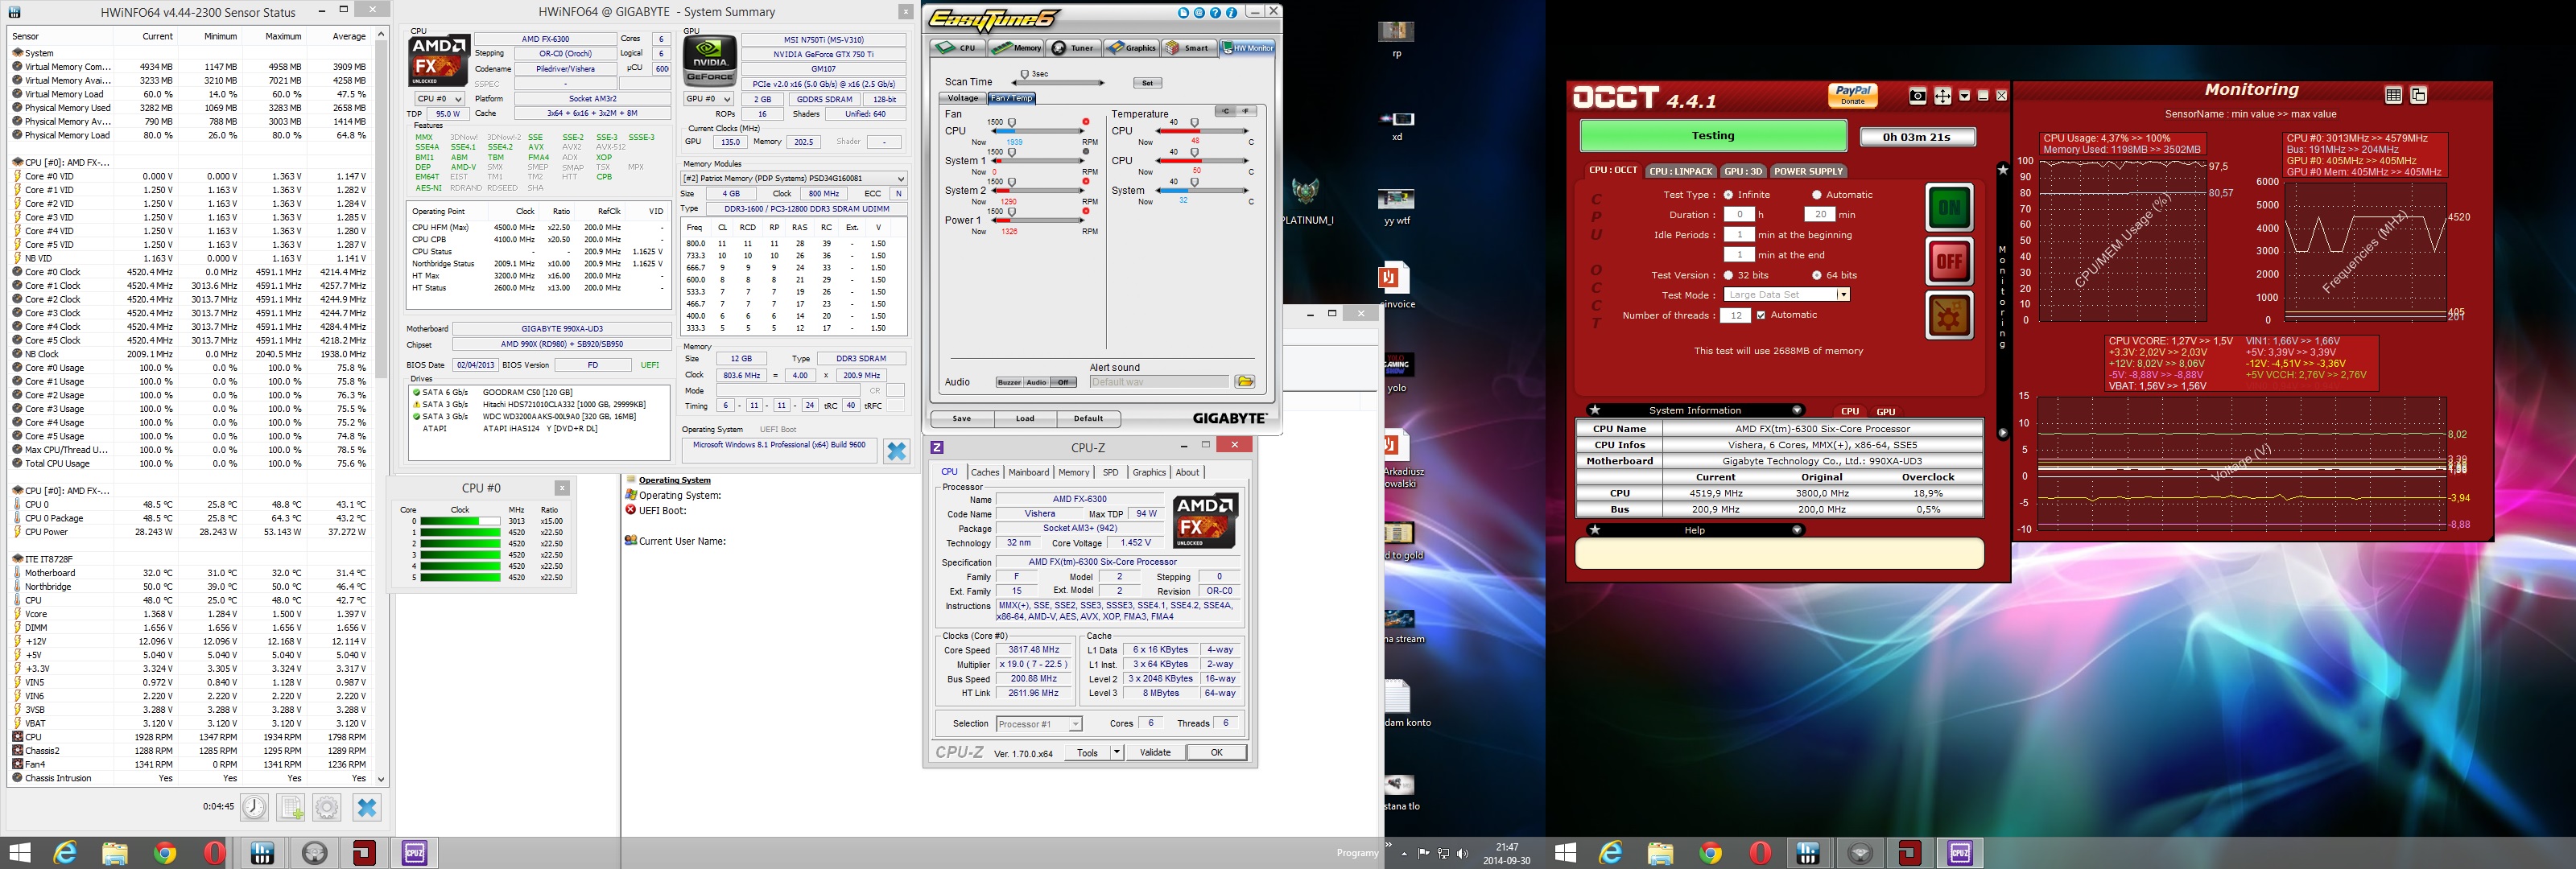Open CPU-Z Tools dropdown arrow
Screen dimensions: 2576x869
[x=1117, y=753]
